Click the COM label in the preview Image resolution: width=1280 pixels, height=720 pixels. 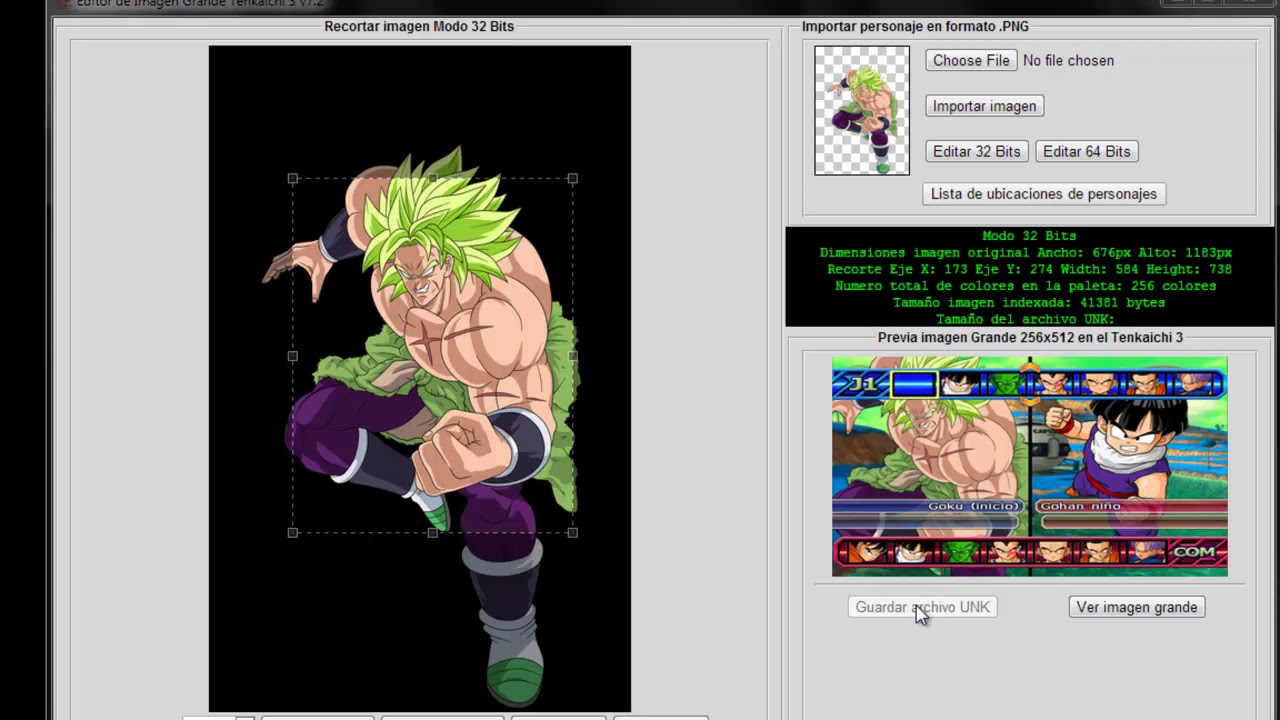coord(1194,551)
